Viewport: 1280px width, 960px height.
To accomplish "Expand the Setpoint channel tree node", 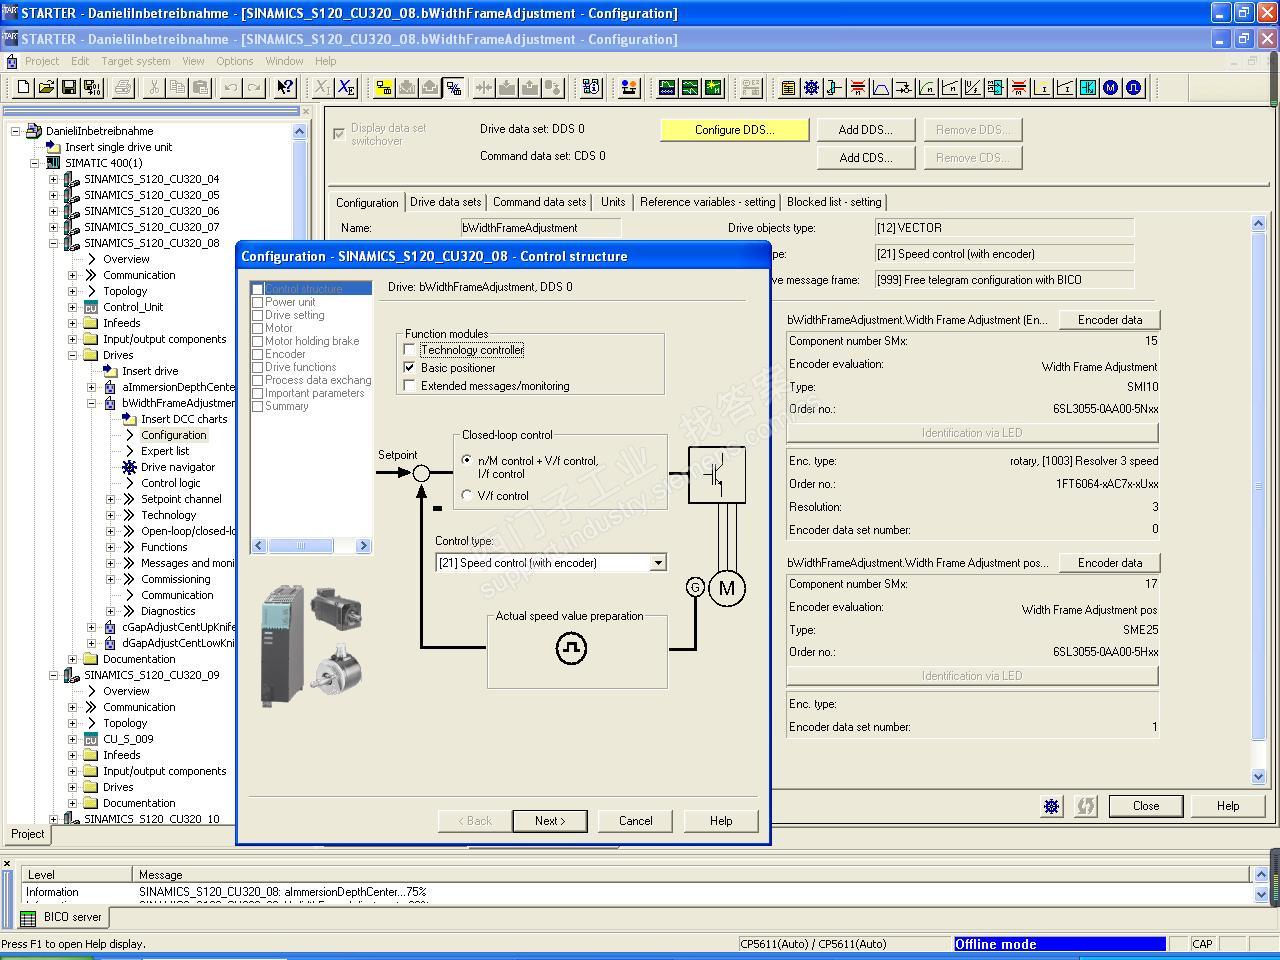I will [x=111, y=499].
